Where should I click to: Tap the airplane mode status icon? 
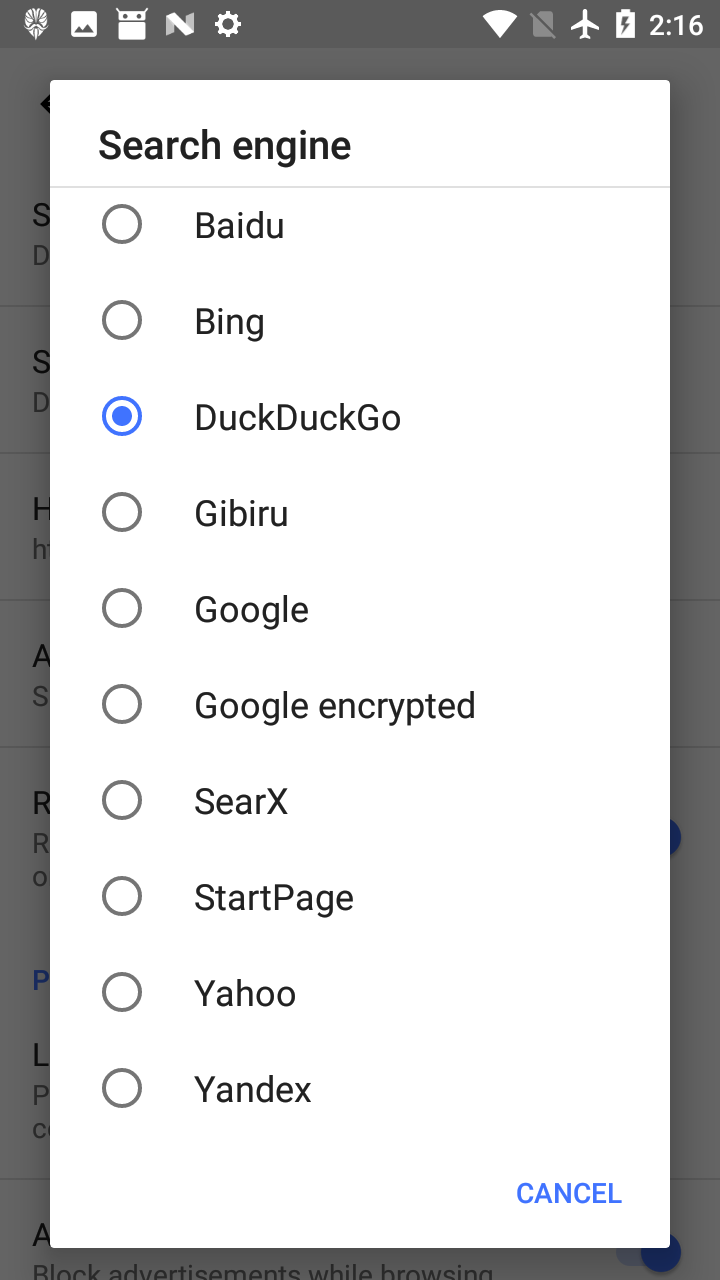click(585, 24)
